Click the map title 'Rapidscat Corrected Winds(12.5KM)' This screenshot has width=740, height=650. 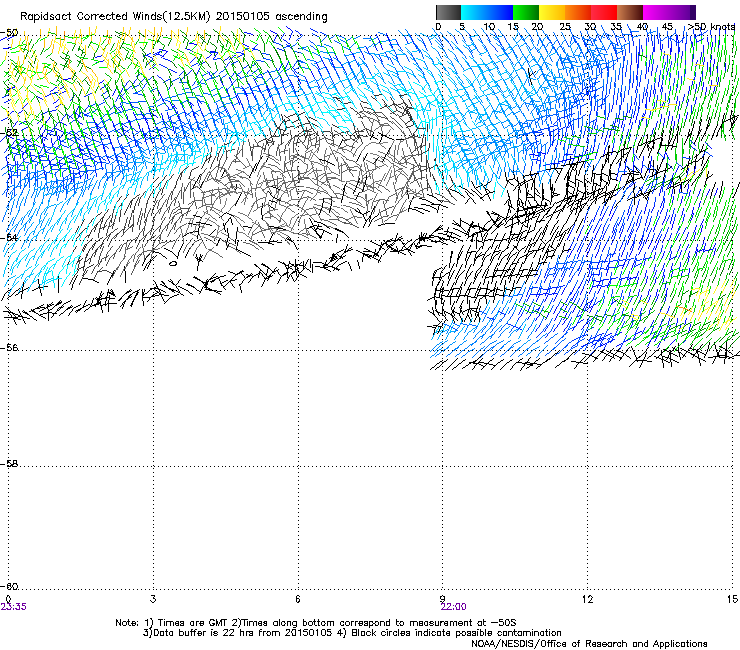pyautogui.click(x=115, y=17)
